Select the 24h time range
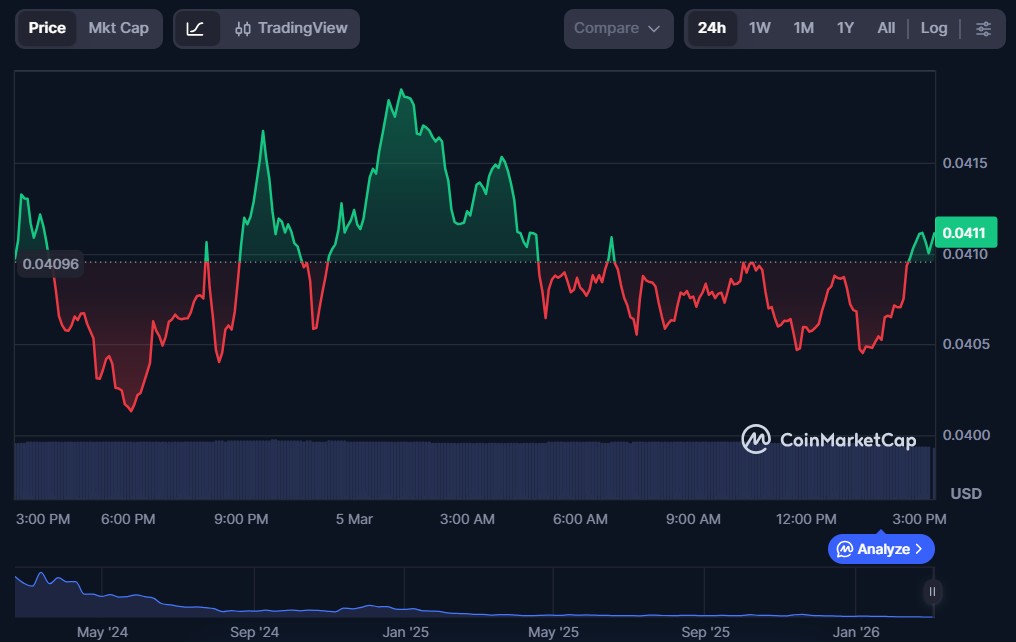 click(x=711, y=28)
